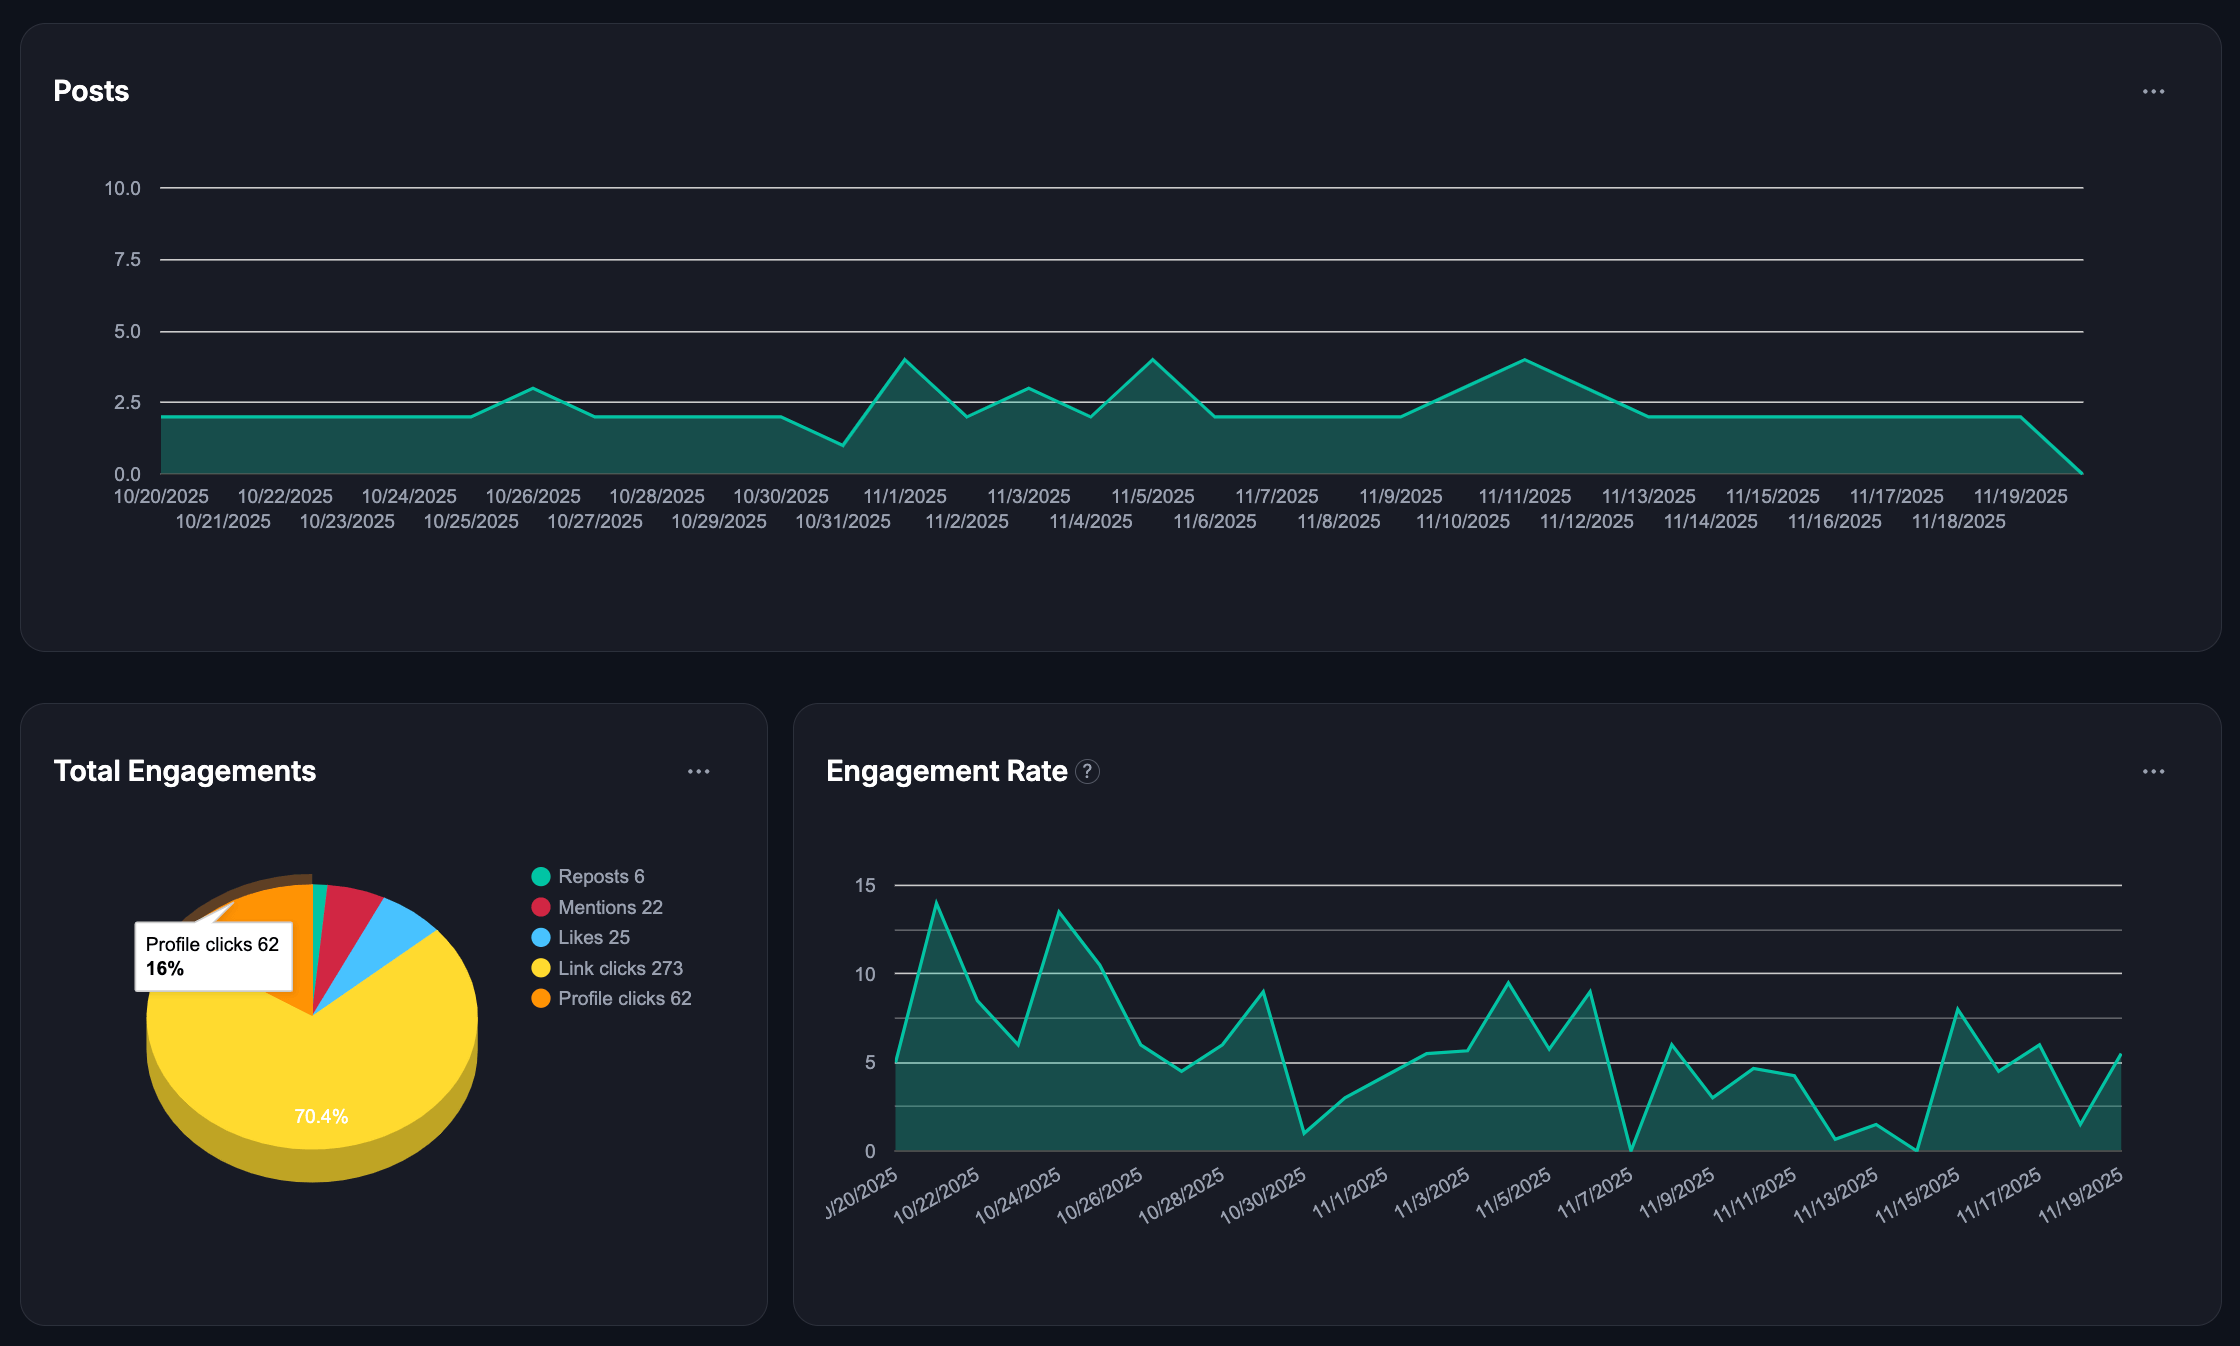Click 10/24/2025 label on Engagement Rate axis
Viewport: 2240px width, 1346px height.
[x=1018, y=1196]
